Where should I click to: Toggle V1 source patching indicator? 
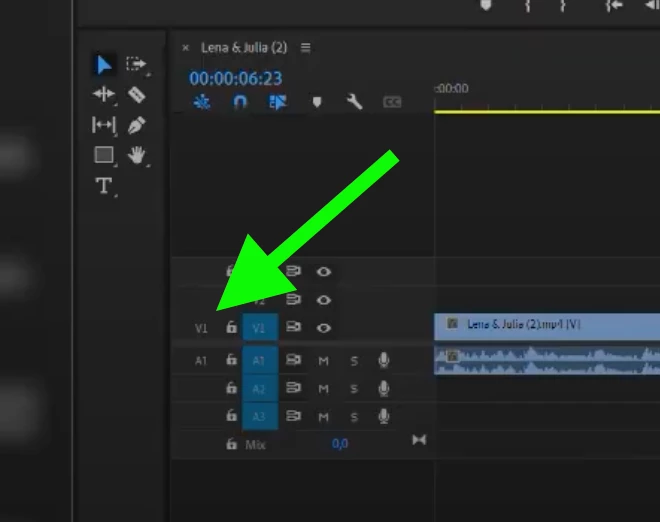click(x=201, y=328)
